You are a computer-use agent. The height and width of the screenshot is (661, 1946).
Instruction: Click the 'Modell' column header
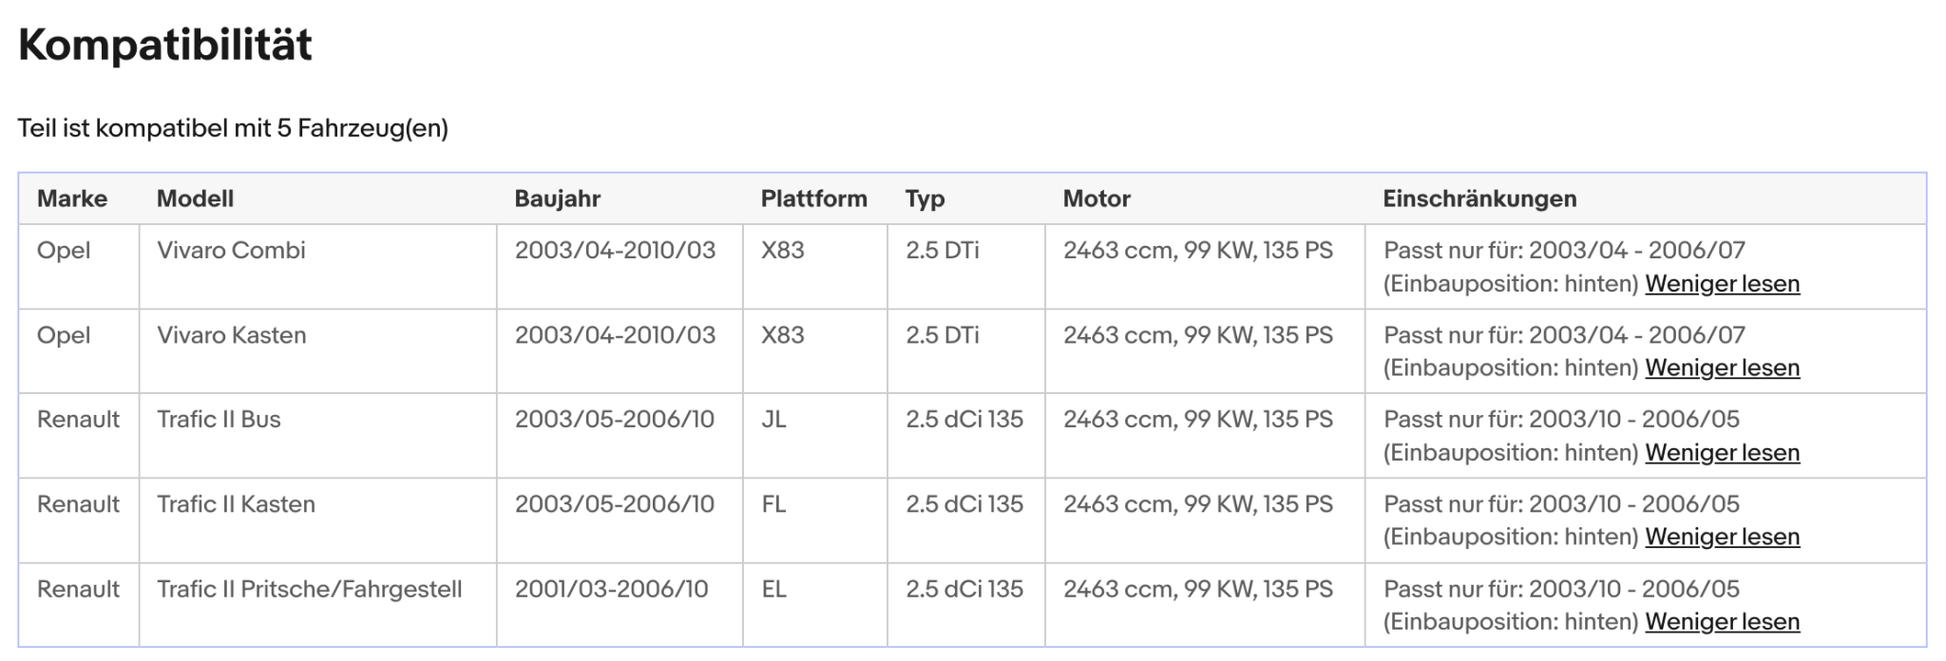point(195,199)
